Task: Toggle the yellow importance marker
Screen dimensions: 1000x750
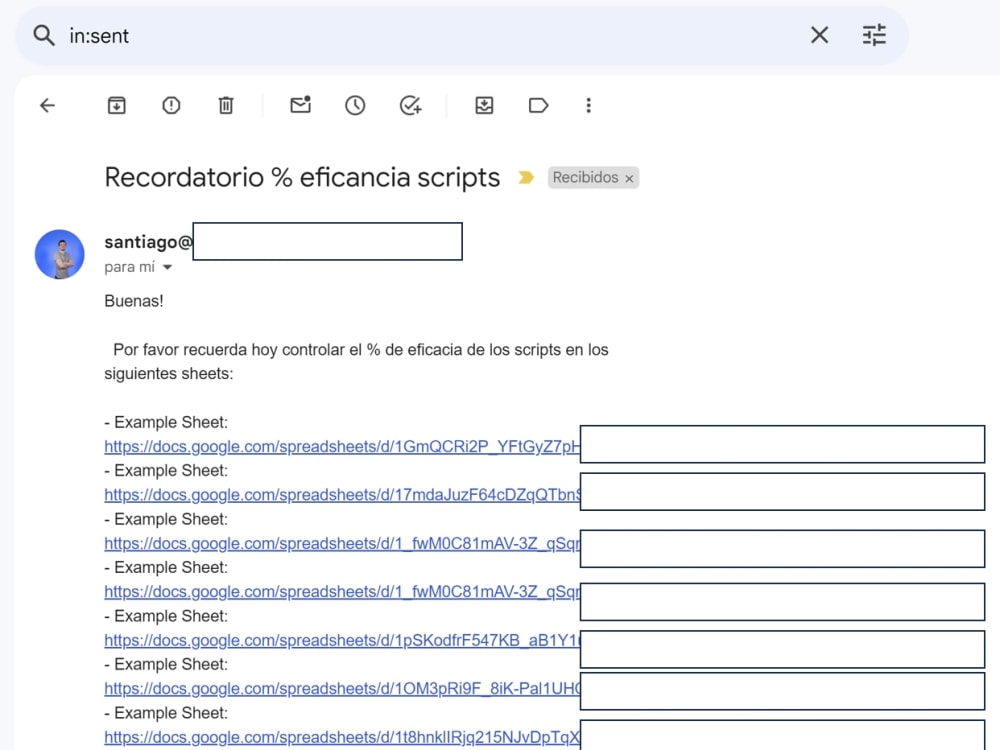Action: (526, 177)
